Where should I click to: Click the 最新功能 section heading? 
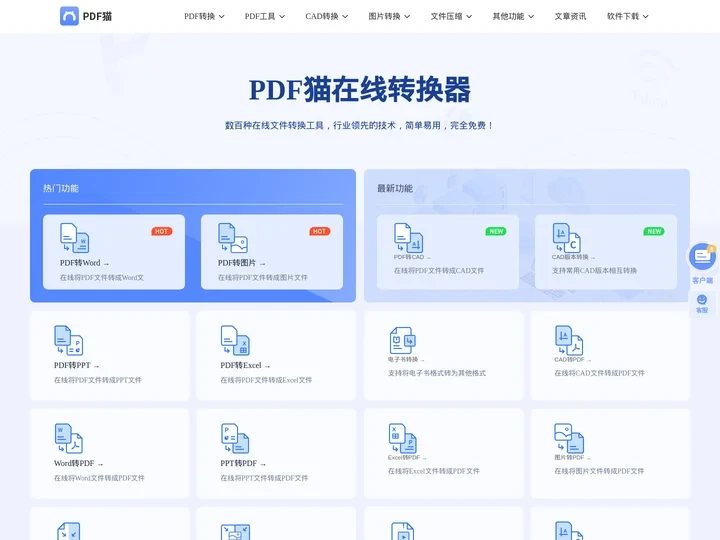[x=395, y=188]
